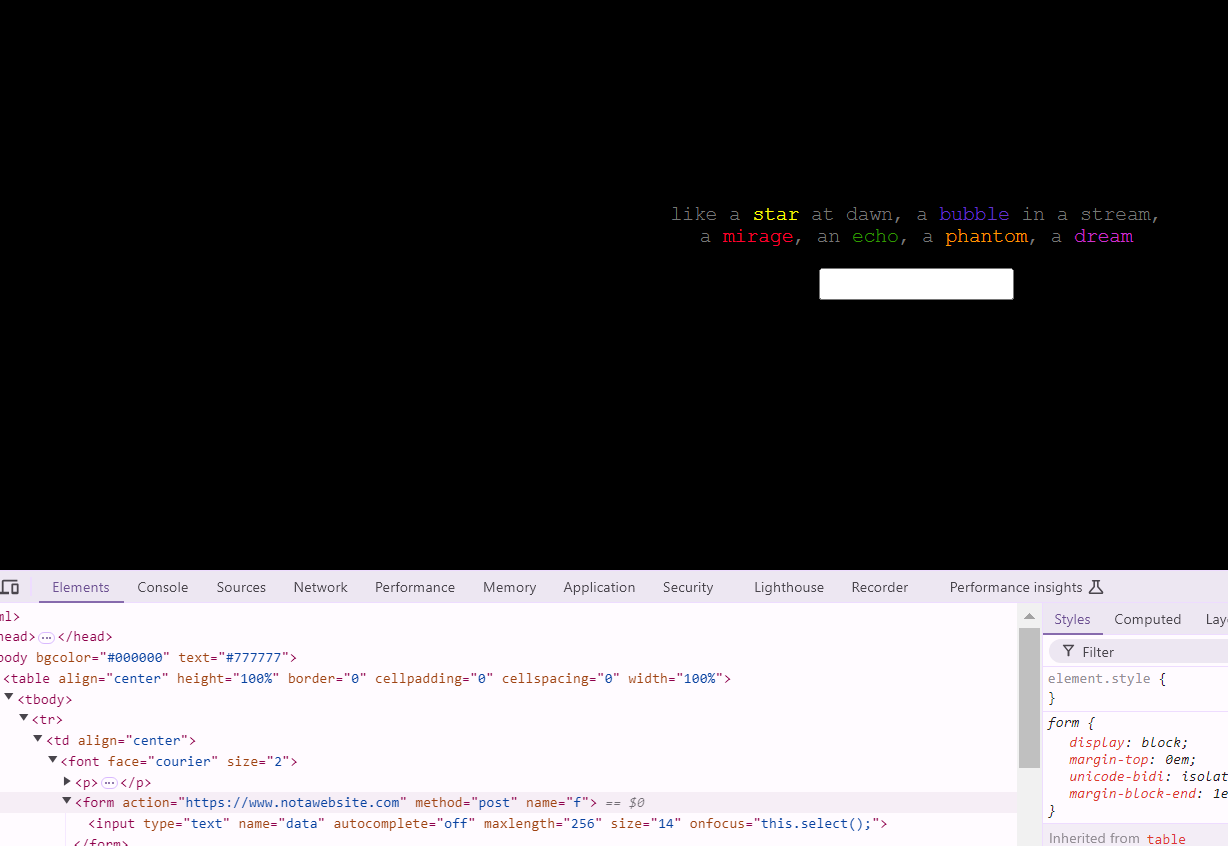1228x846 pixels.
Task: Click the Styles Filter text field
Action: point(1150,651)
